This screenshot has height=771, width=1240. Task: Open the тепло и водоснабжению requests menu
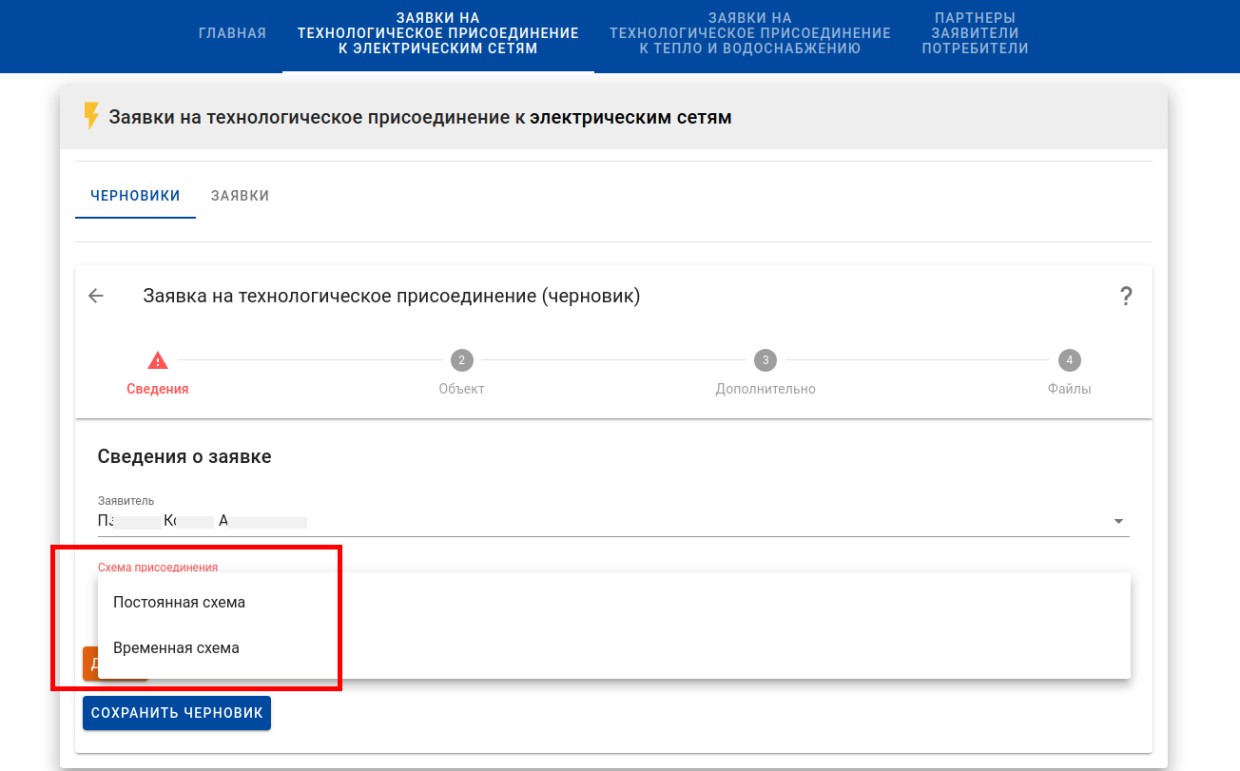(x=749, y=33)
